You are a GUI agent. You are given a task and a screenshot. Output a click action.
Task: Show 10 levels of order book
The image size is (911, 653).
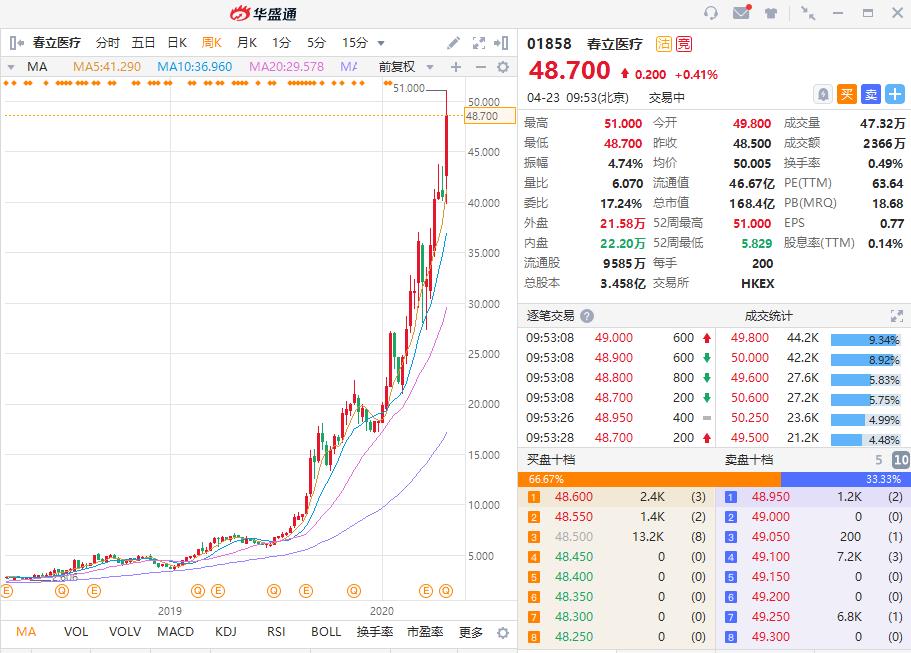click(901, 460)
